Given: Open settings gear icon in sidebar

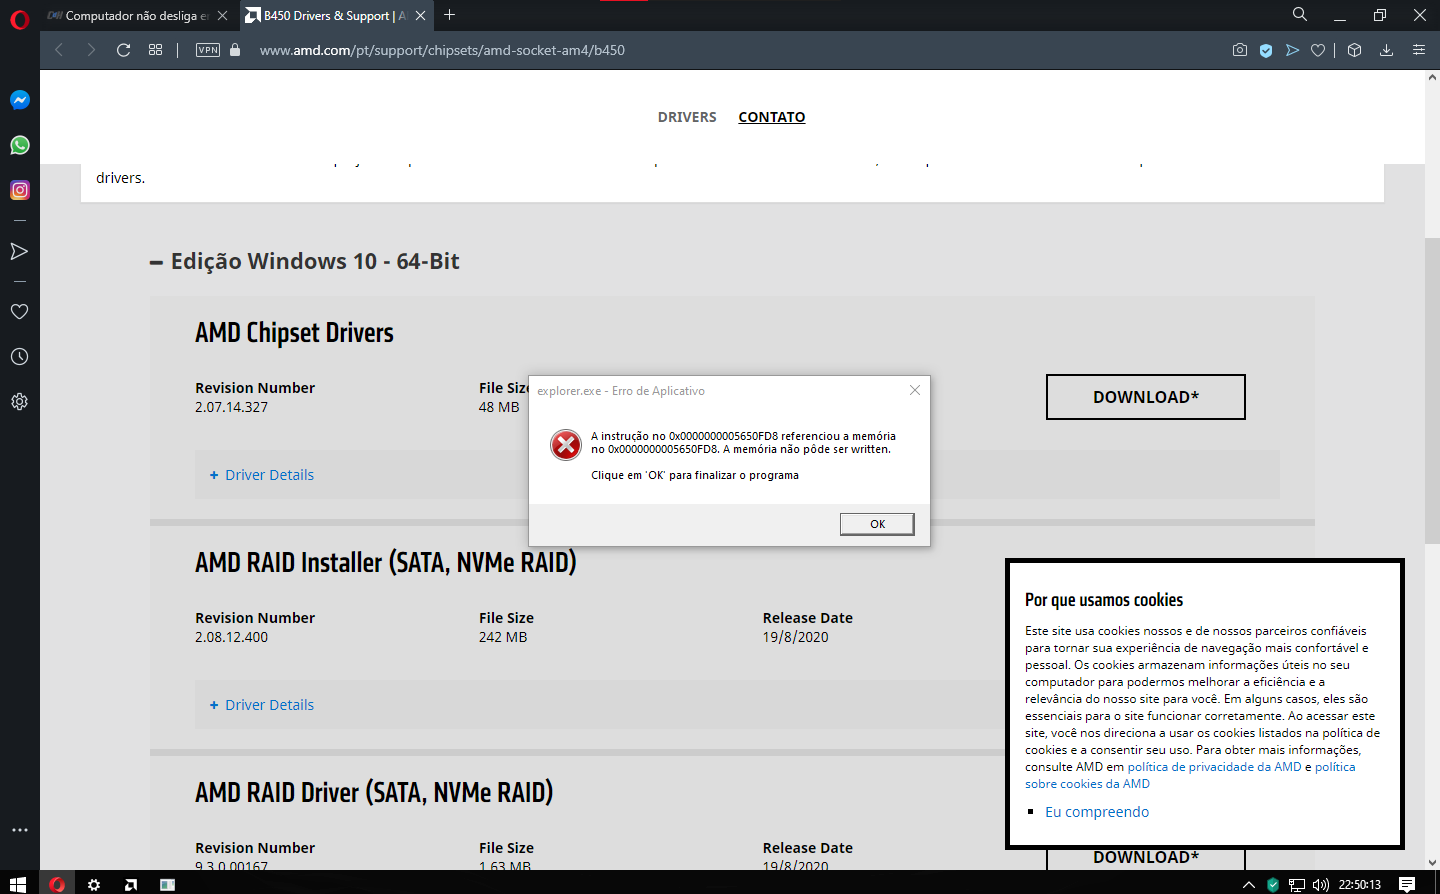Looking at the screenshot, I should click(19, 401).
